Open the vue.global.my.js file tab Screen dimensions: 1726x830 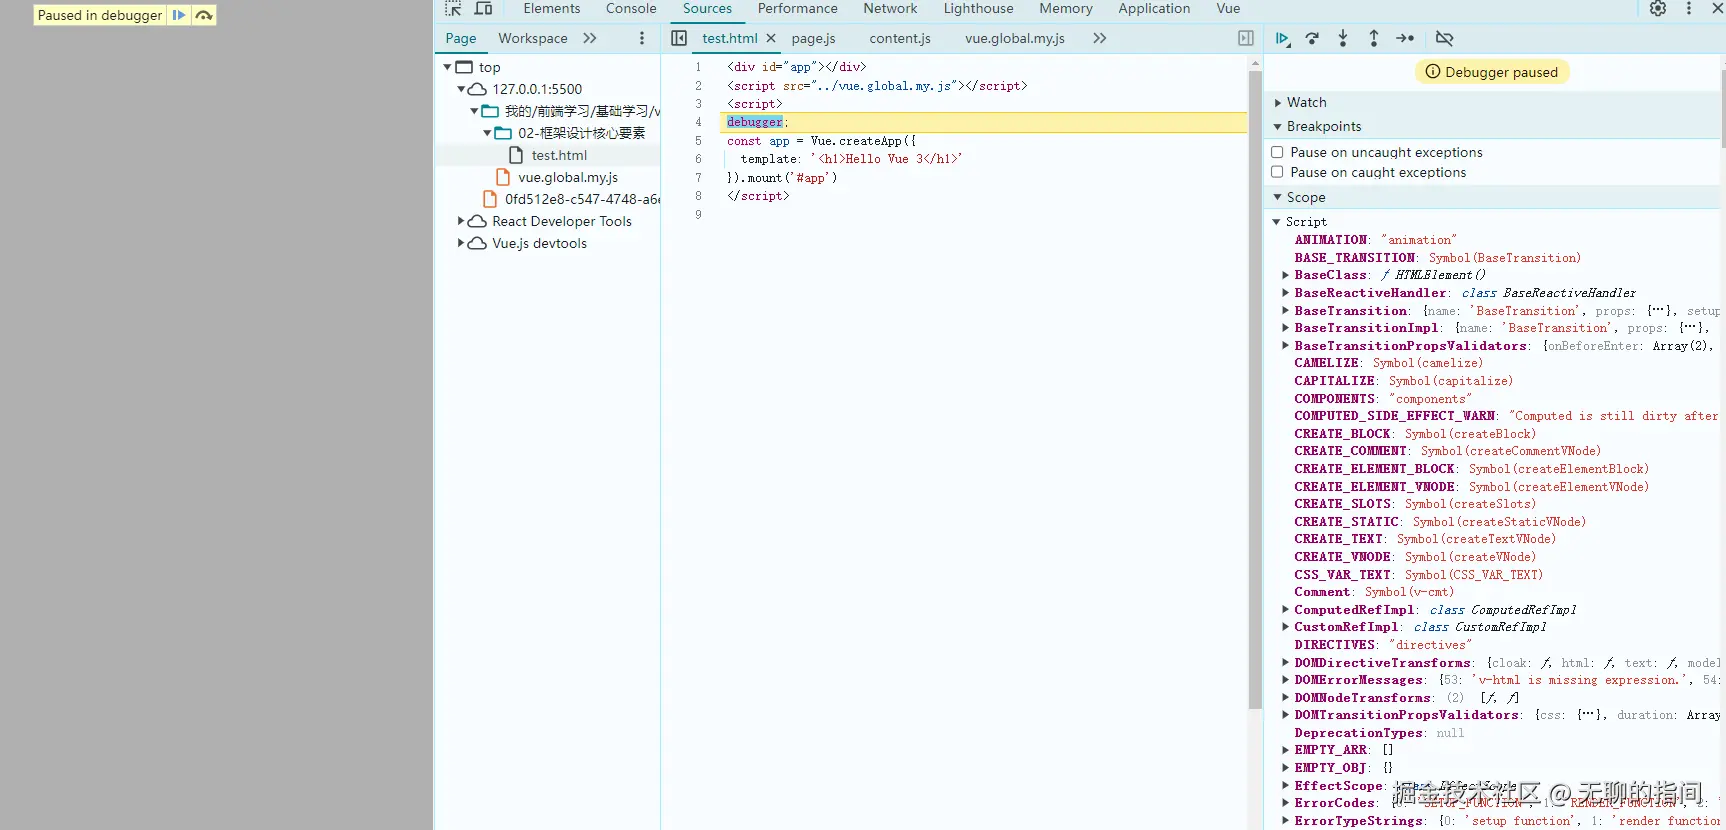click(x=1015, y=38)
